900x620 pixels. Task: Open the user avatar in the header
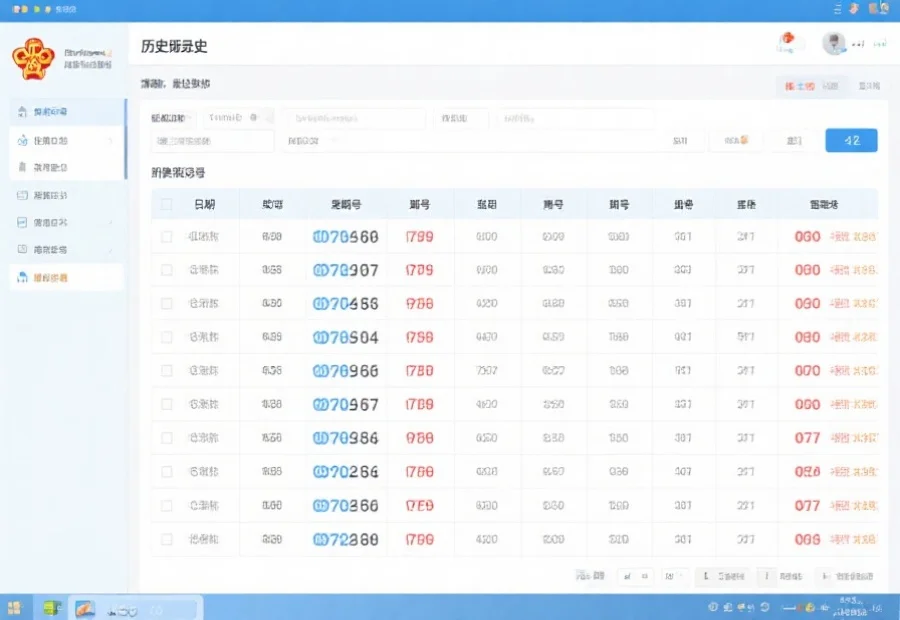pyautogui.click(x=833, y=43)
